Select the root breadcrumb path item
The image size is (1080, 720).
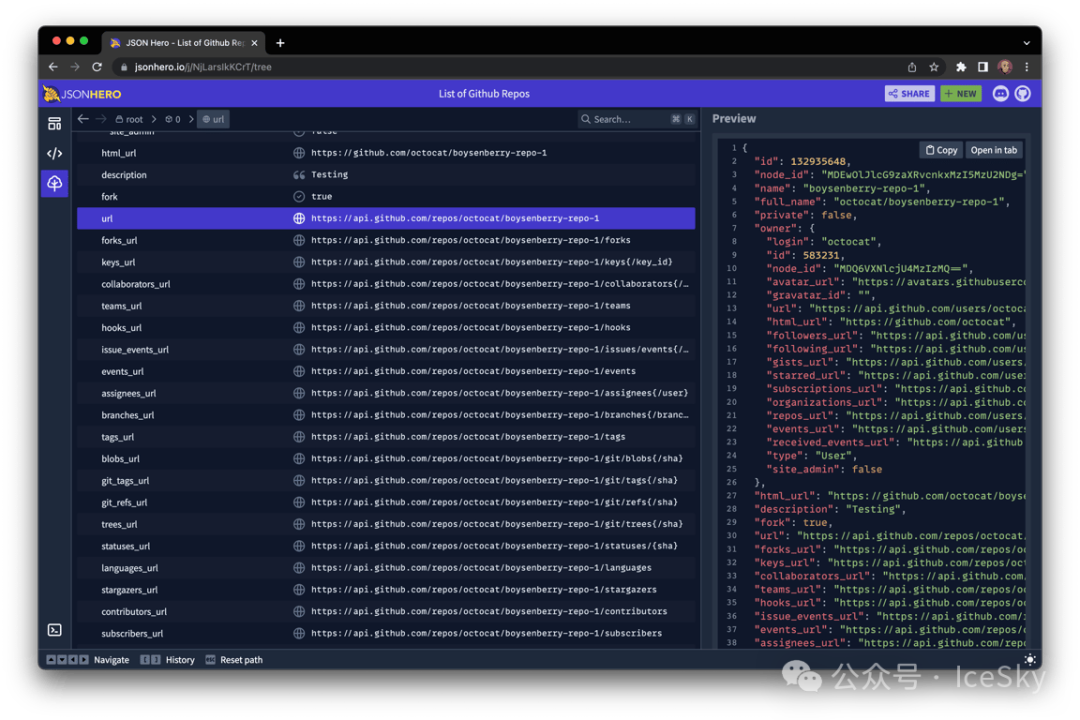[x=129, y=119]
